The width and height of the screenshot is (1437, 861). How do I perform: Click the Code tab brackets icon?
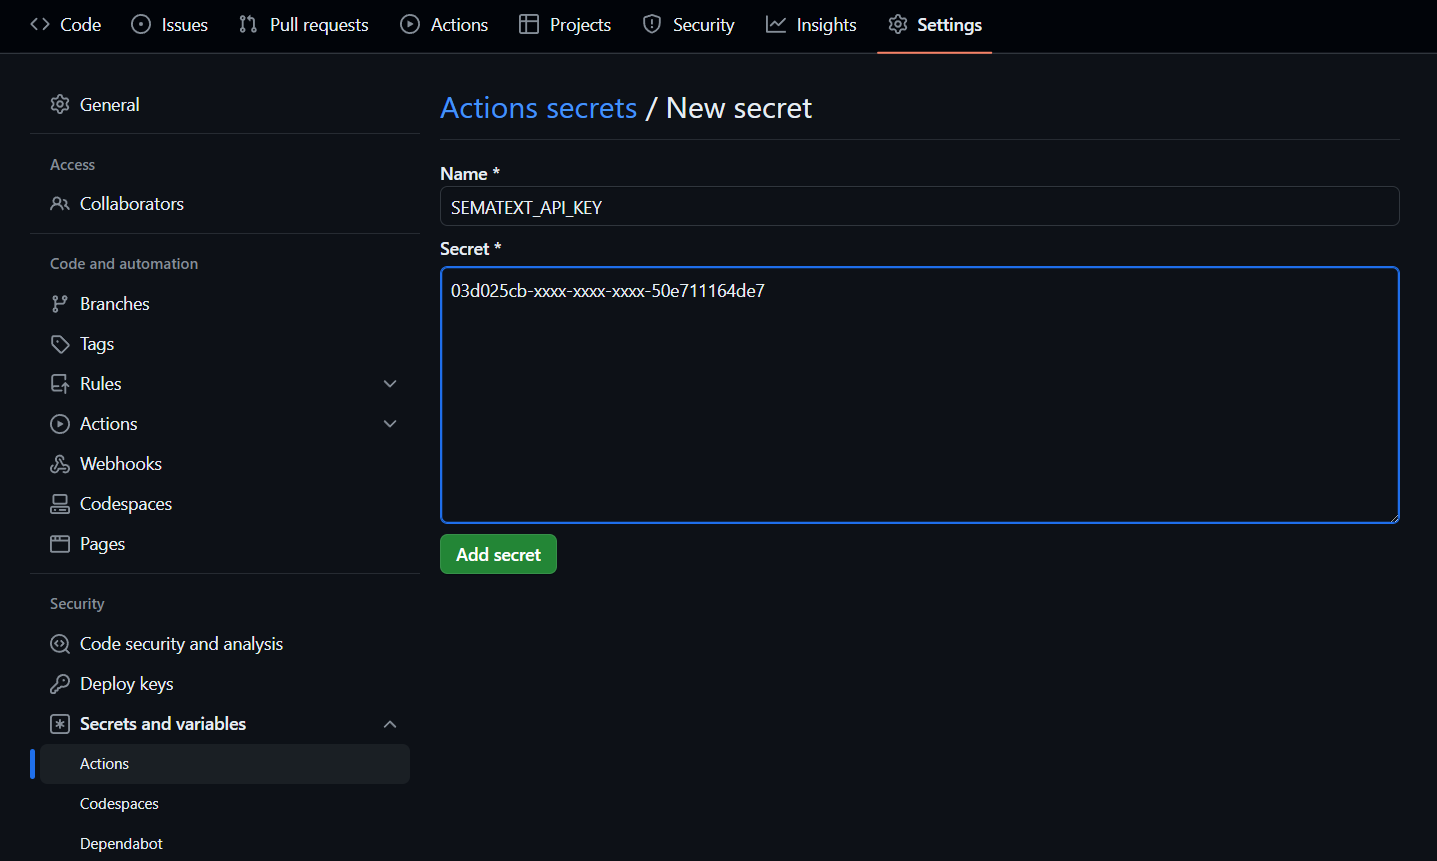click(40, 24)
